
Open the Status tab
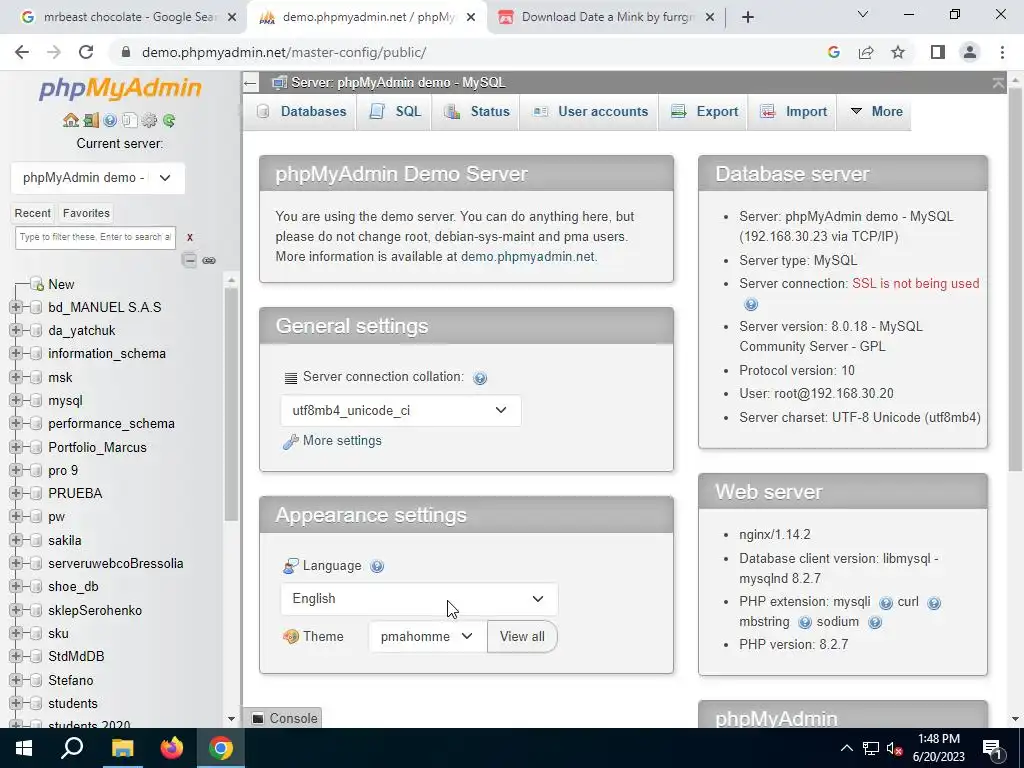pos(476,112)
